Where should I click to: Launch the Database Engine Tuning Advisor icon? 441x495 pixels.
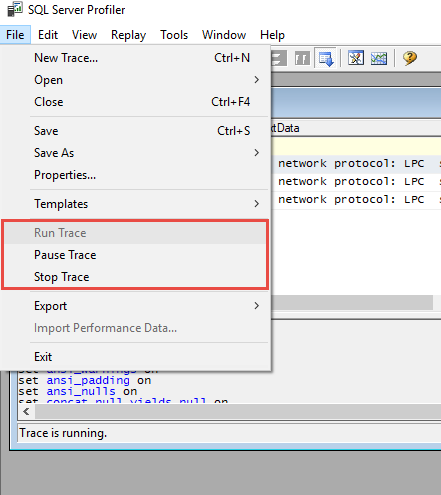355,59
